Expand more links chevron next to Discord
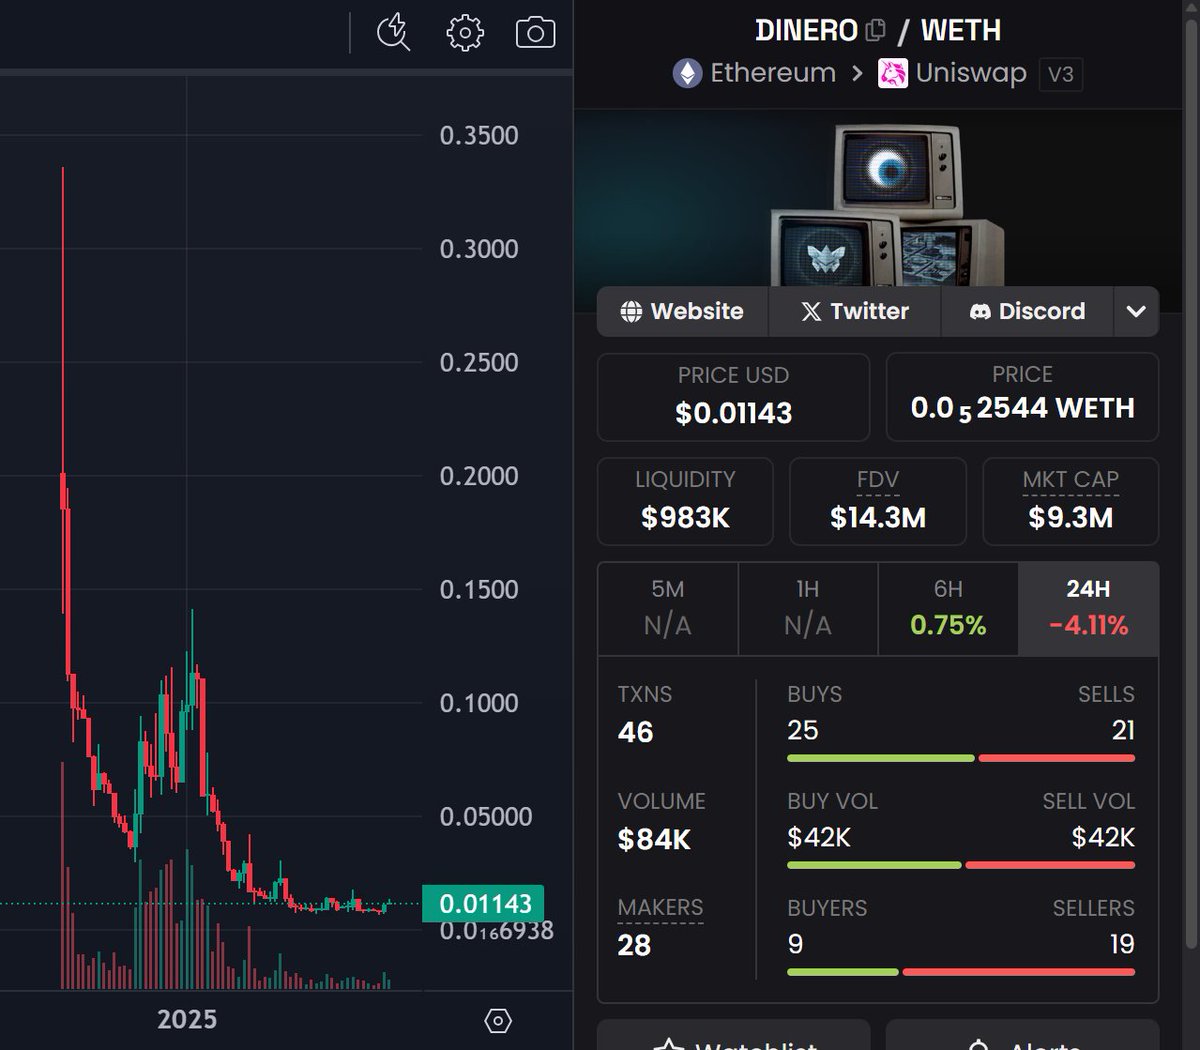The height and width of the screenshot is (1050, 1200). [x=1136, y=311]
